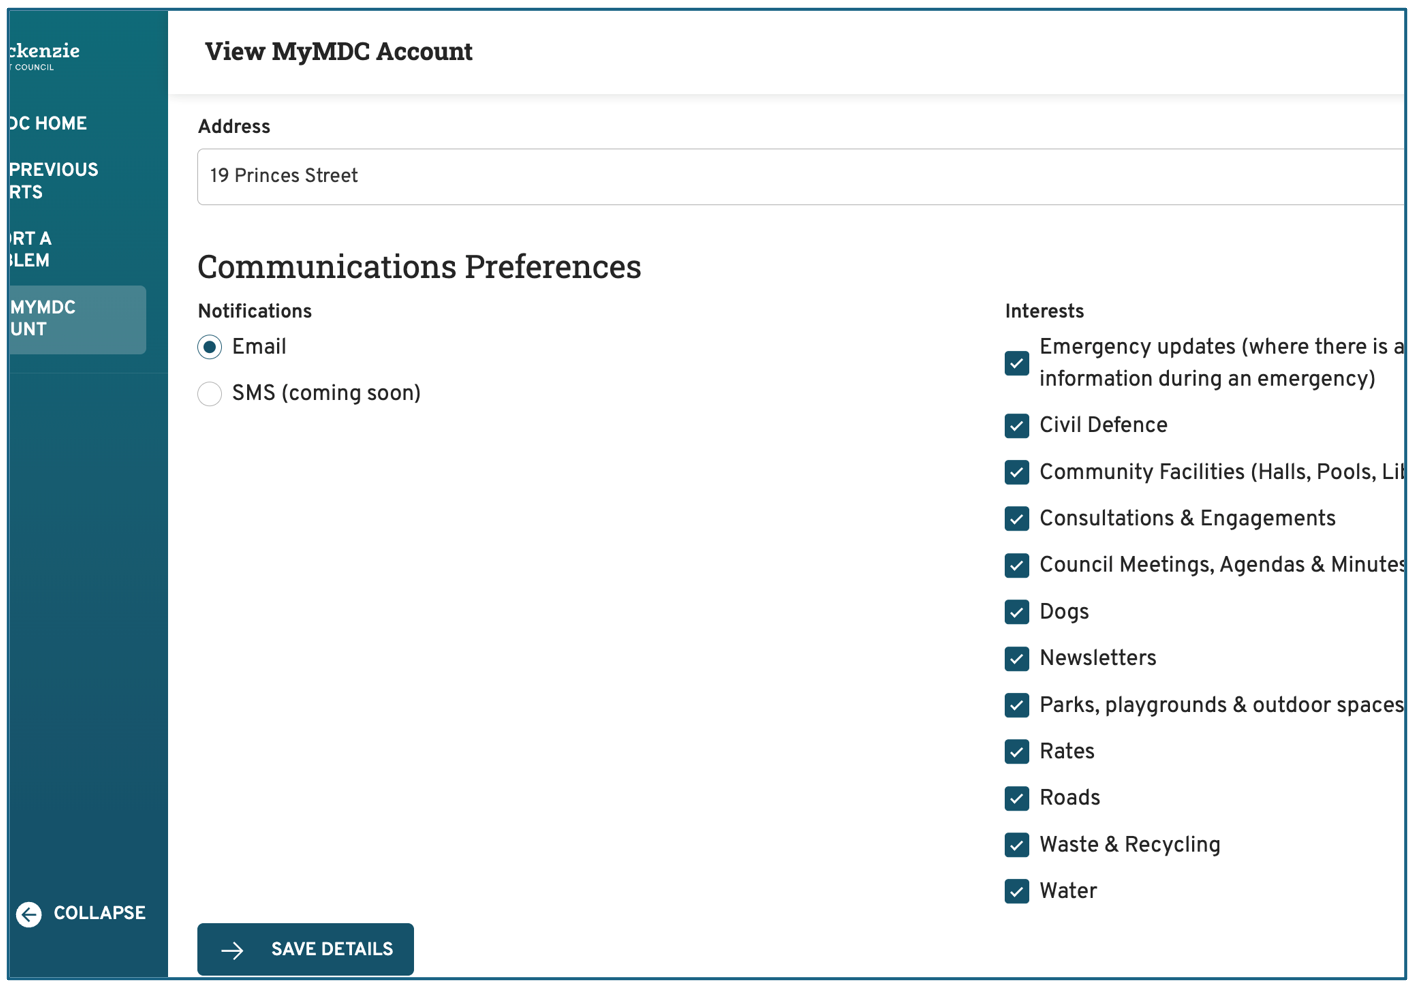The width and height of the screenshot is (1414, 987).
Task: Uncheck the Roads checkbox
Action: (1017, 798)
